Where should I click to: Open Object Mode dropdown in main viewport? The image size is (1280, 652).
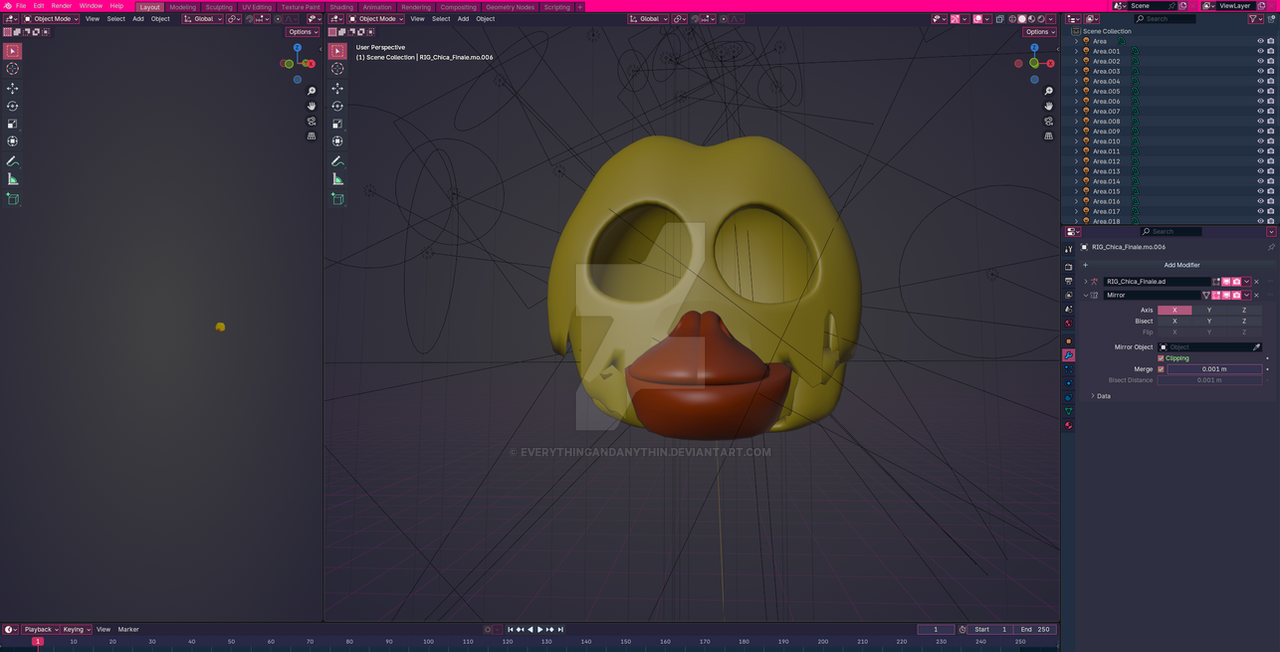(378, 19)
